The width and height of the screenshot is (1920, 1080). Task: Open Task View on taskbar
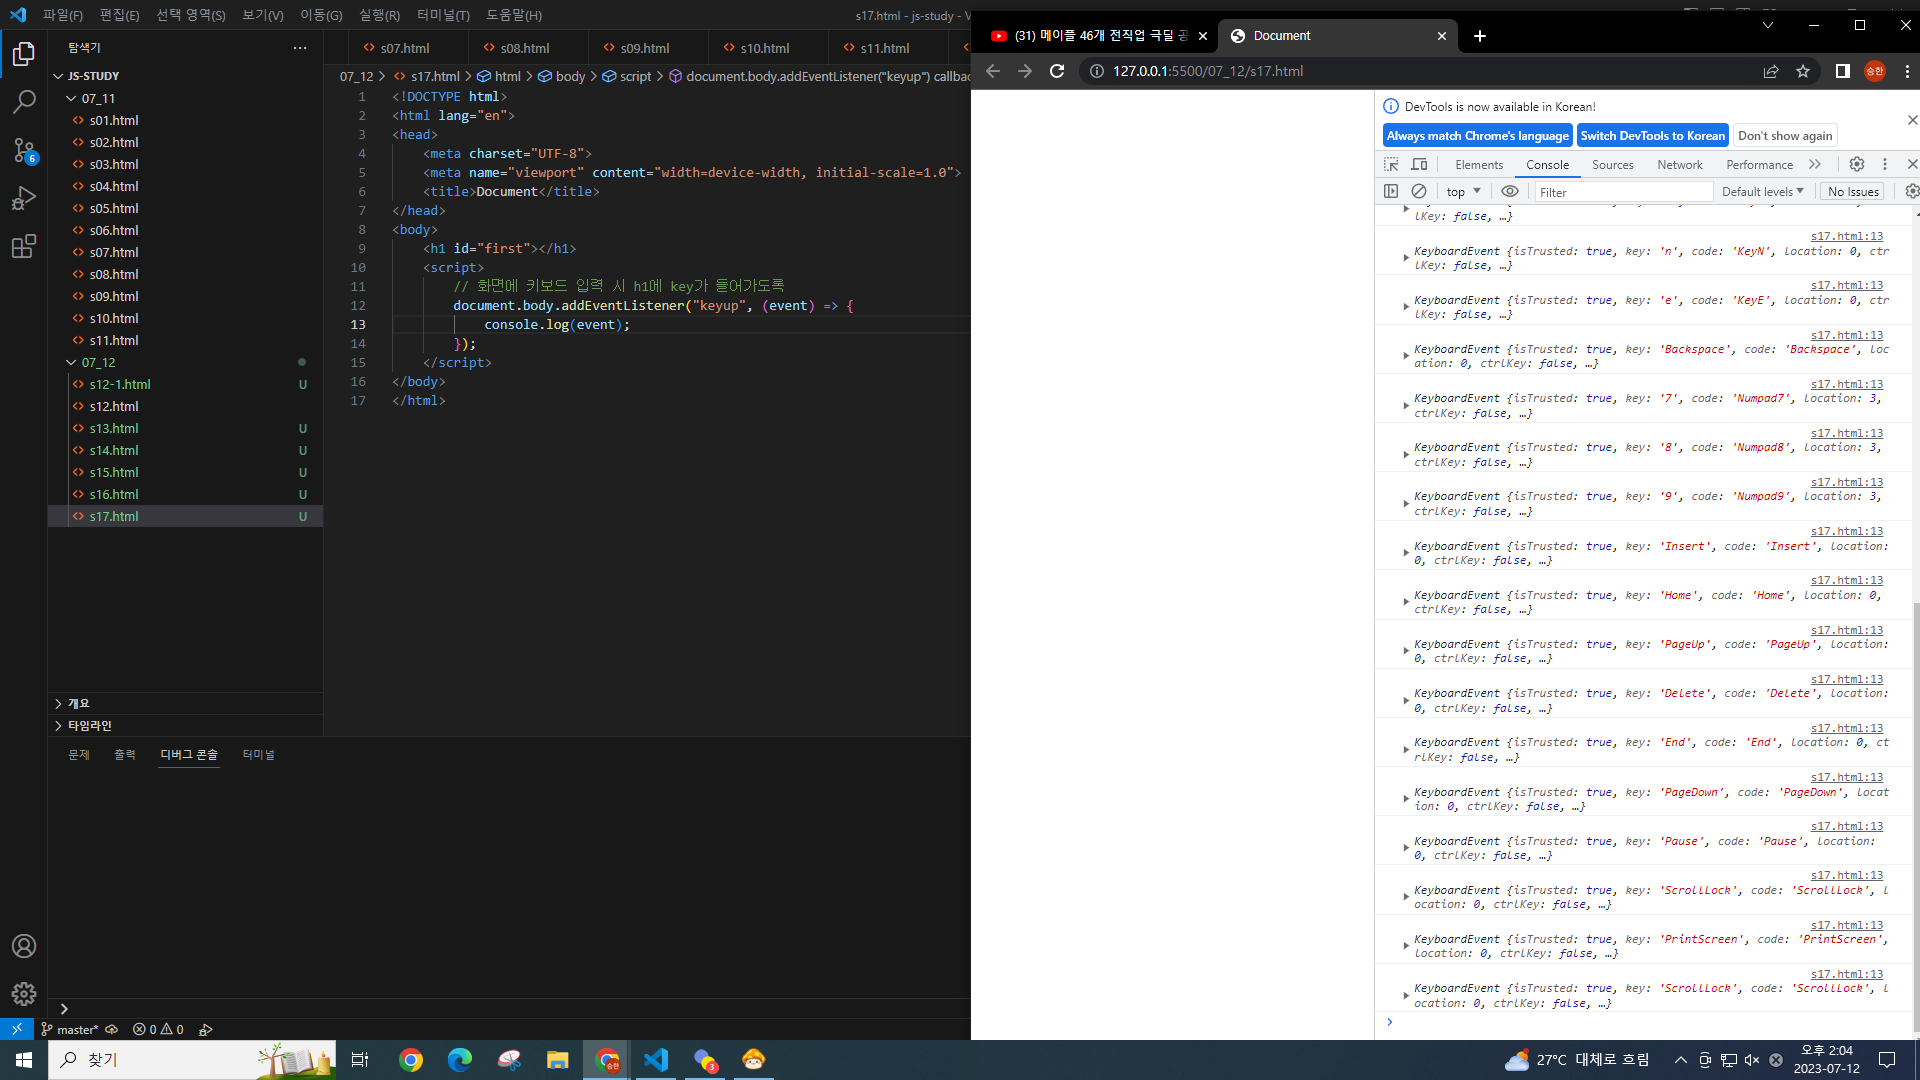[360, 1059]
